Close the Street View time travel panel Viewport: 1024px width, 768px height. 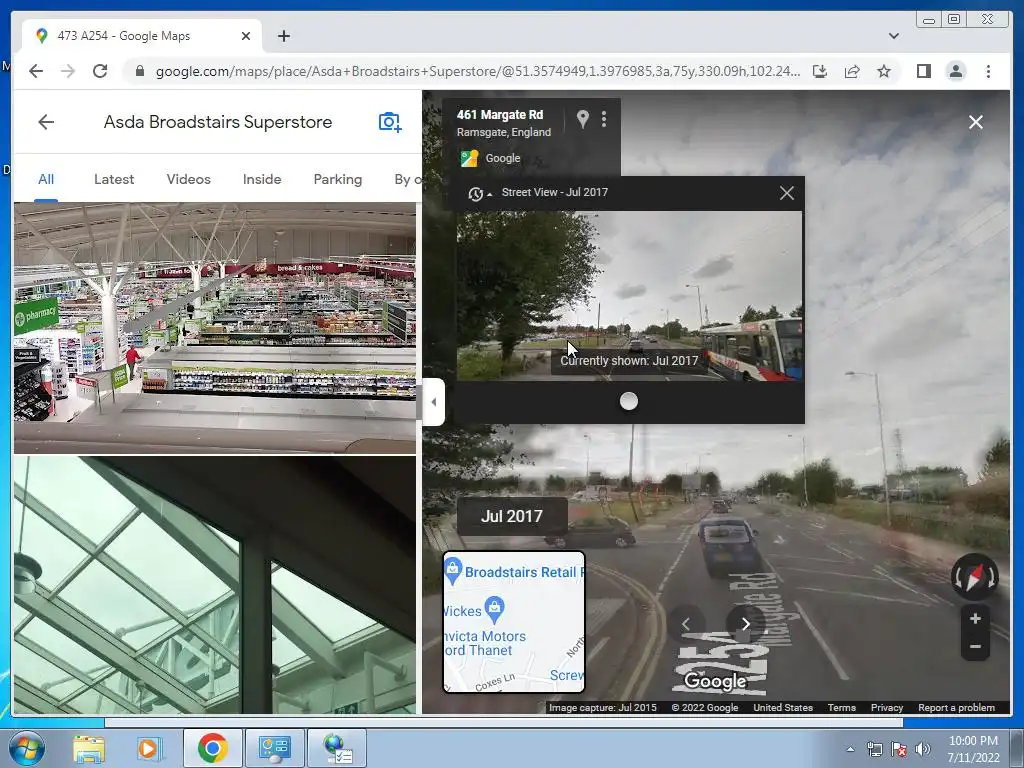coord(787,193)
